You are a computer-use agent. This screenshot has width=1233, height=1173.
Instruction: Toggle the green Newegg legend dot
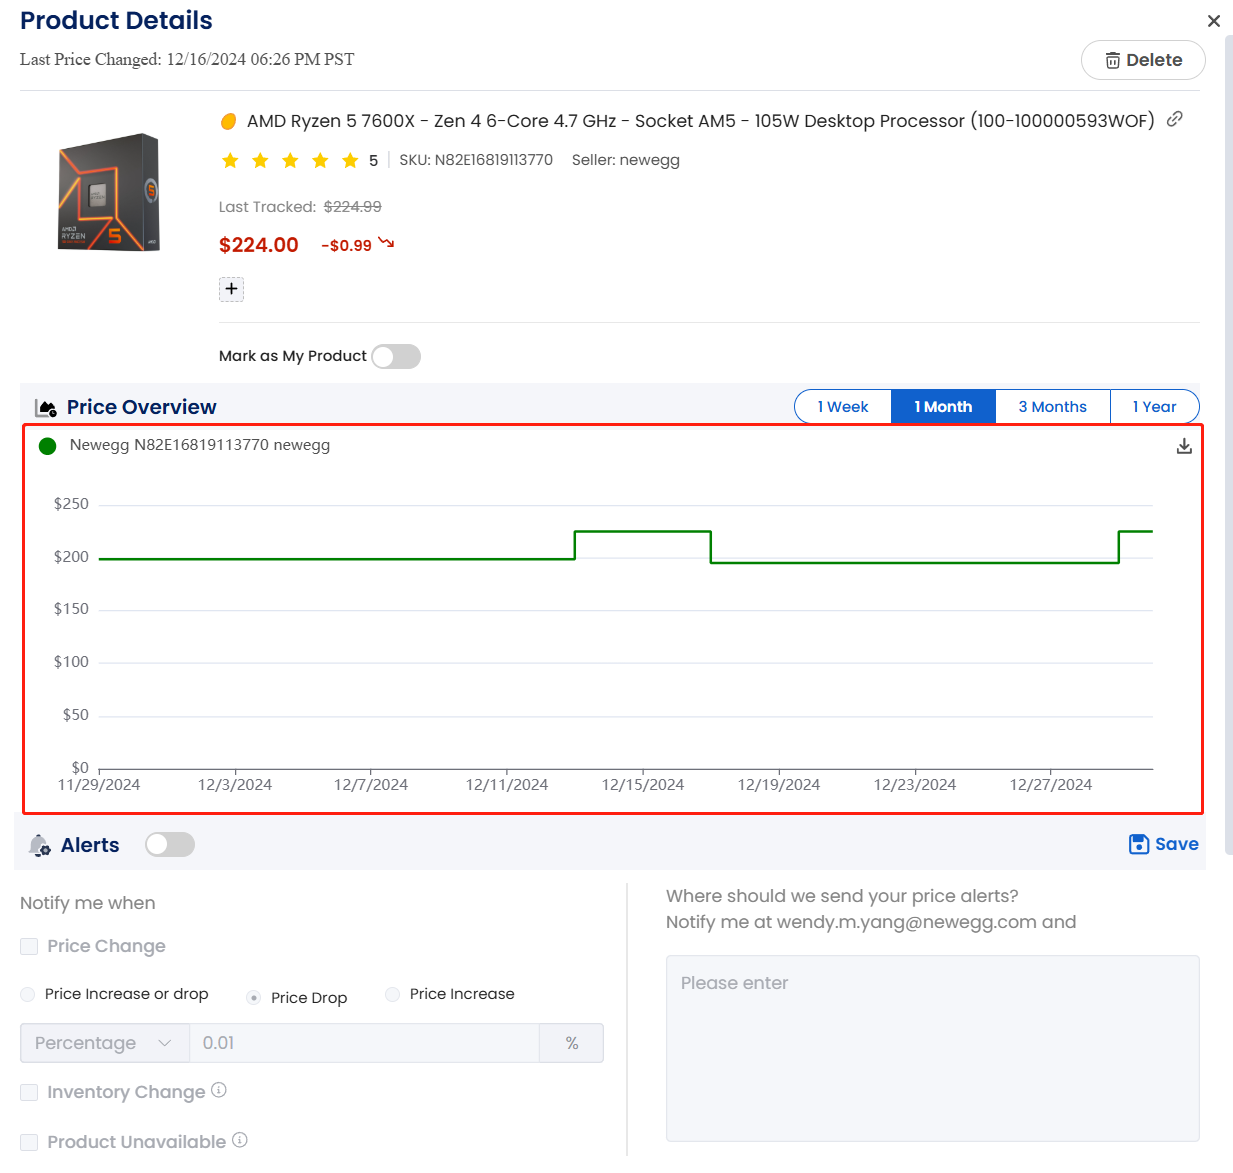[x=47, y=446]
